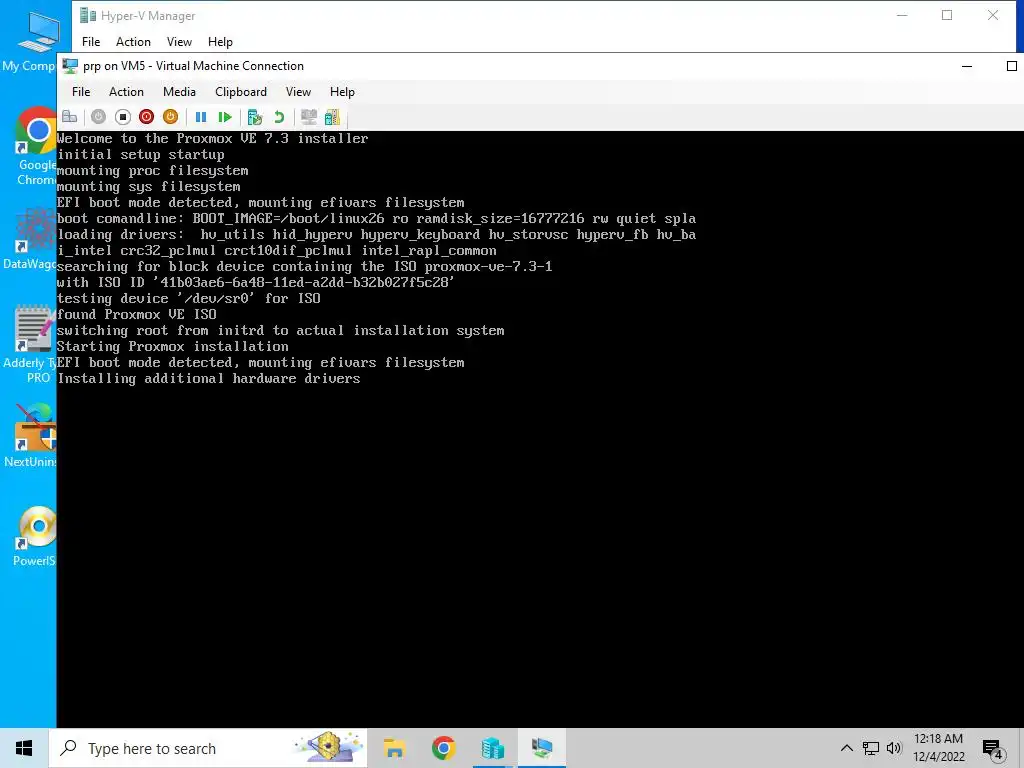Select the My Computer desktop icon
The width and height of the screenshot is (1024, 768).
[29, 40]
